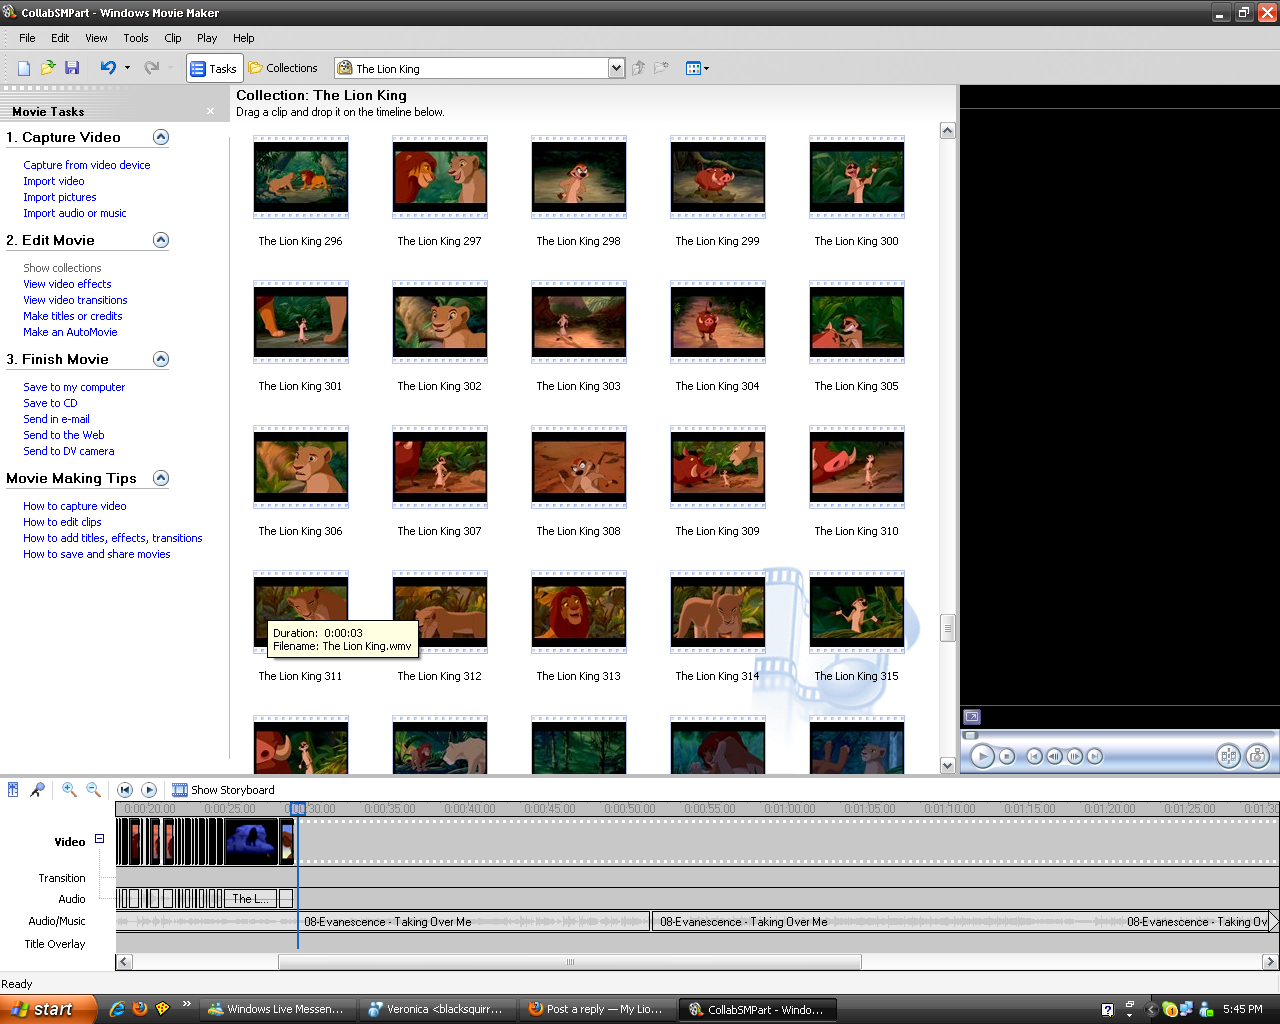Toggle the Collections pane button
The width and height of the screenshot is (1280, 1024).
click(x=283, y=68)
